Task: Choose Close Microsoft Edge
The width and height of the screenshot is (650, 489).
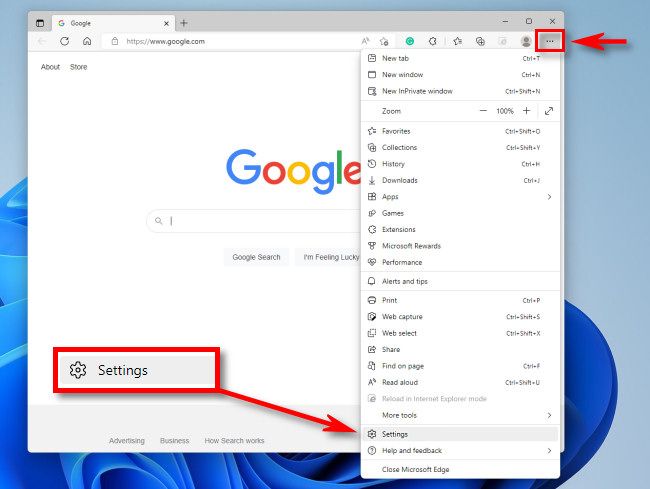Action: pyautogui.click(x=460, y=470)
